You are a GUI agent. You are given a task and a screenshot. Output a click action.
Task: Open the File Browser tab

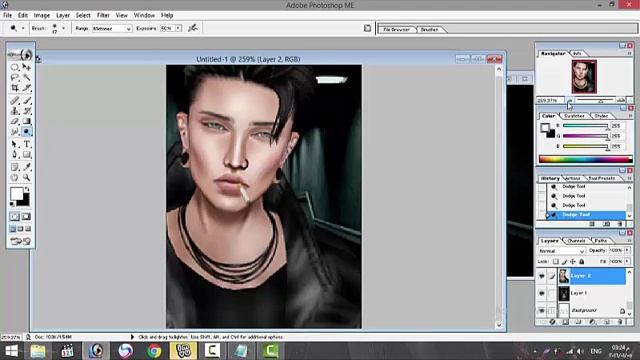pyautogui.click(x=396, y=29)
